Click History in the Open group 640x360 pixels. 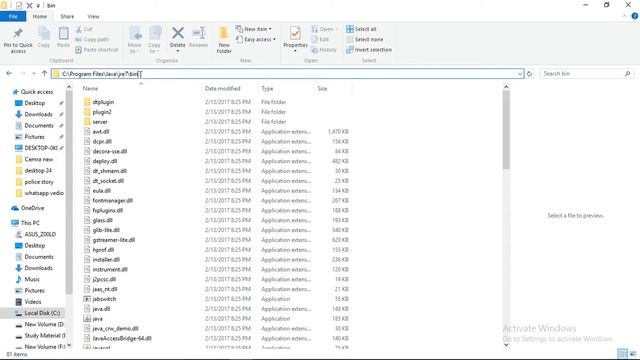(x=324, y=49)
